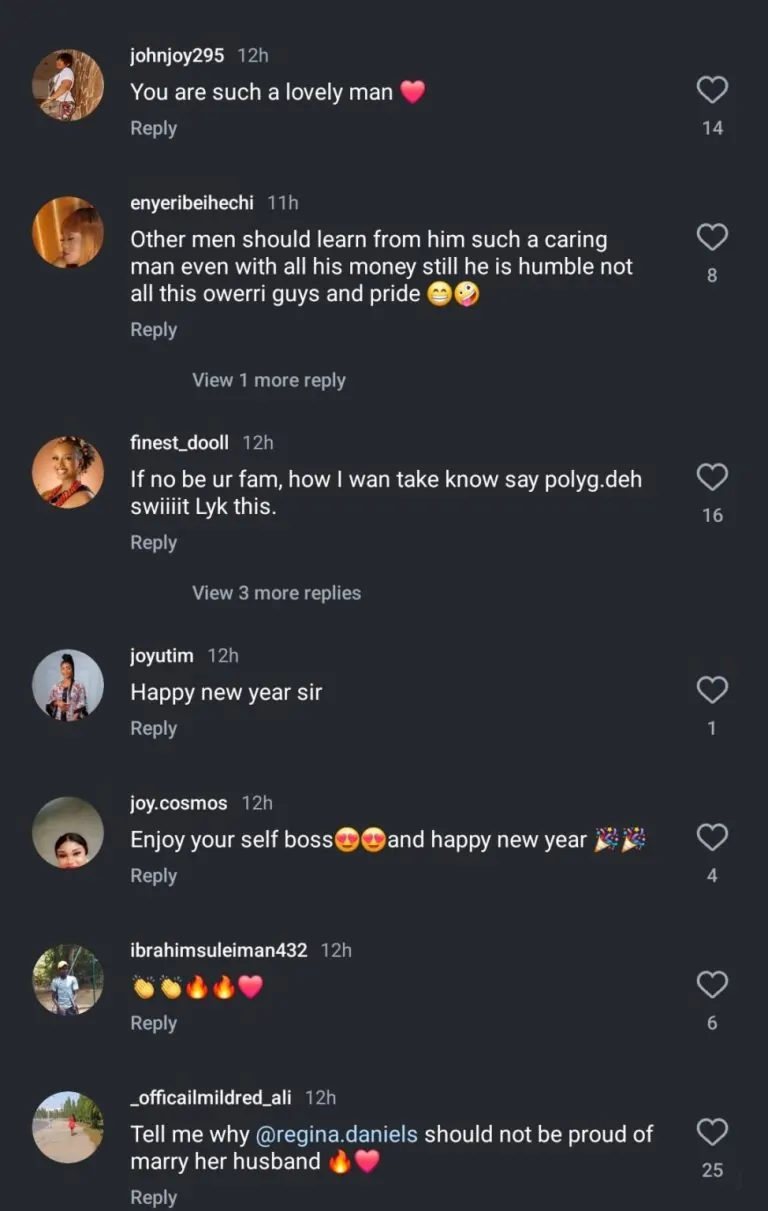Expand 'View 1 more reply'
768x1211 pixels.
tap(268, 380)
